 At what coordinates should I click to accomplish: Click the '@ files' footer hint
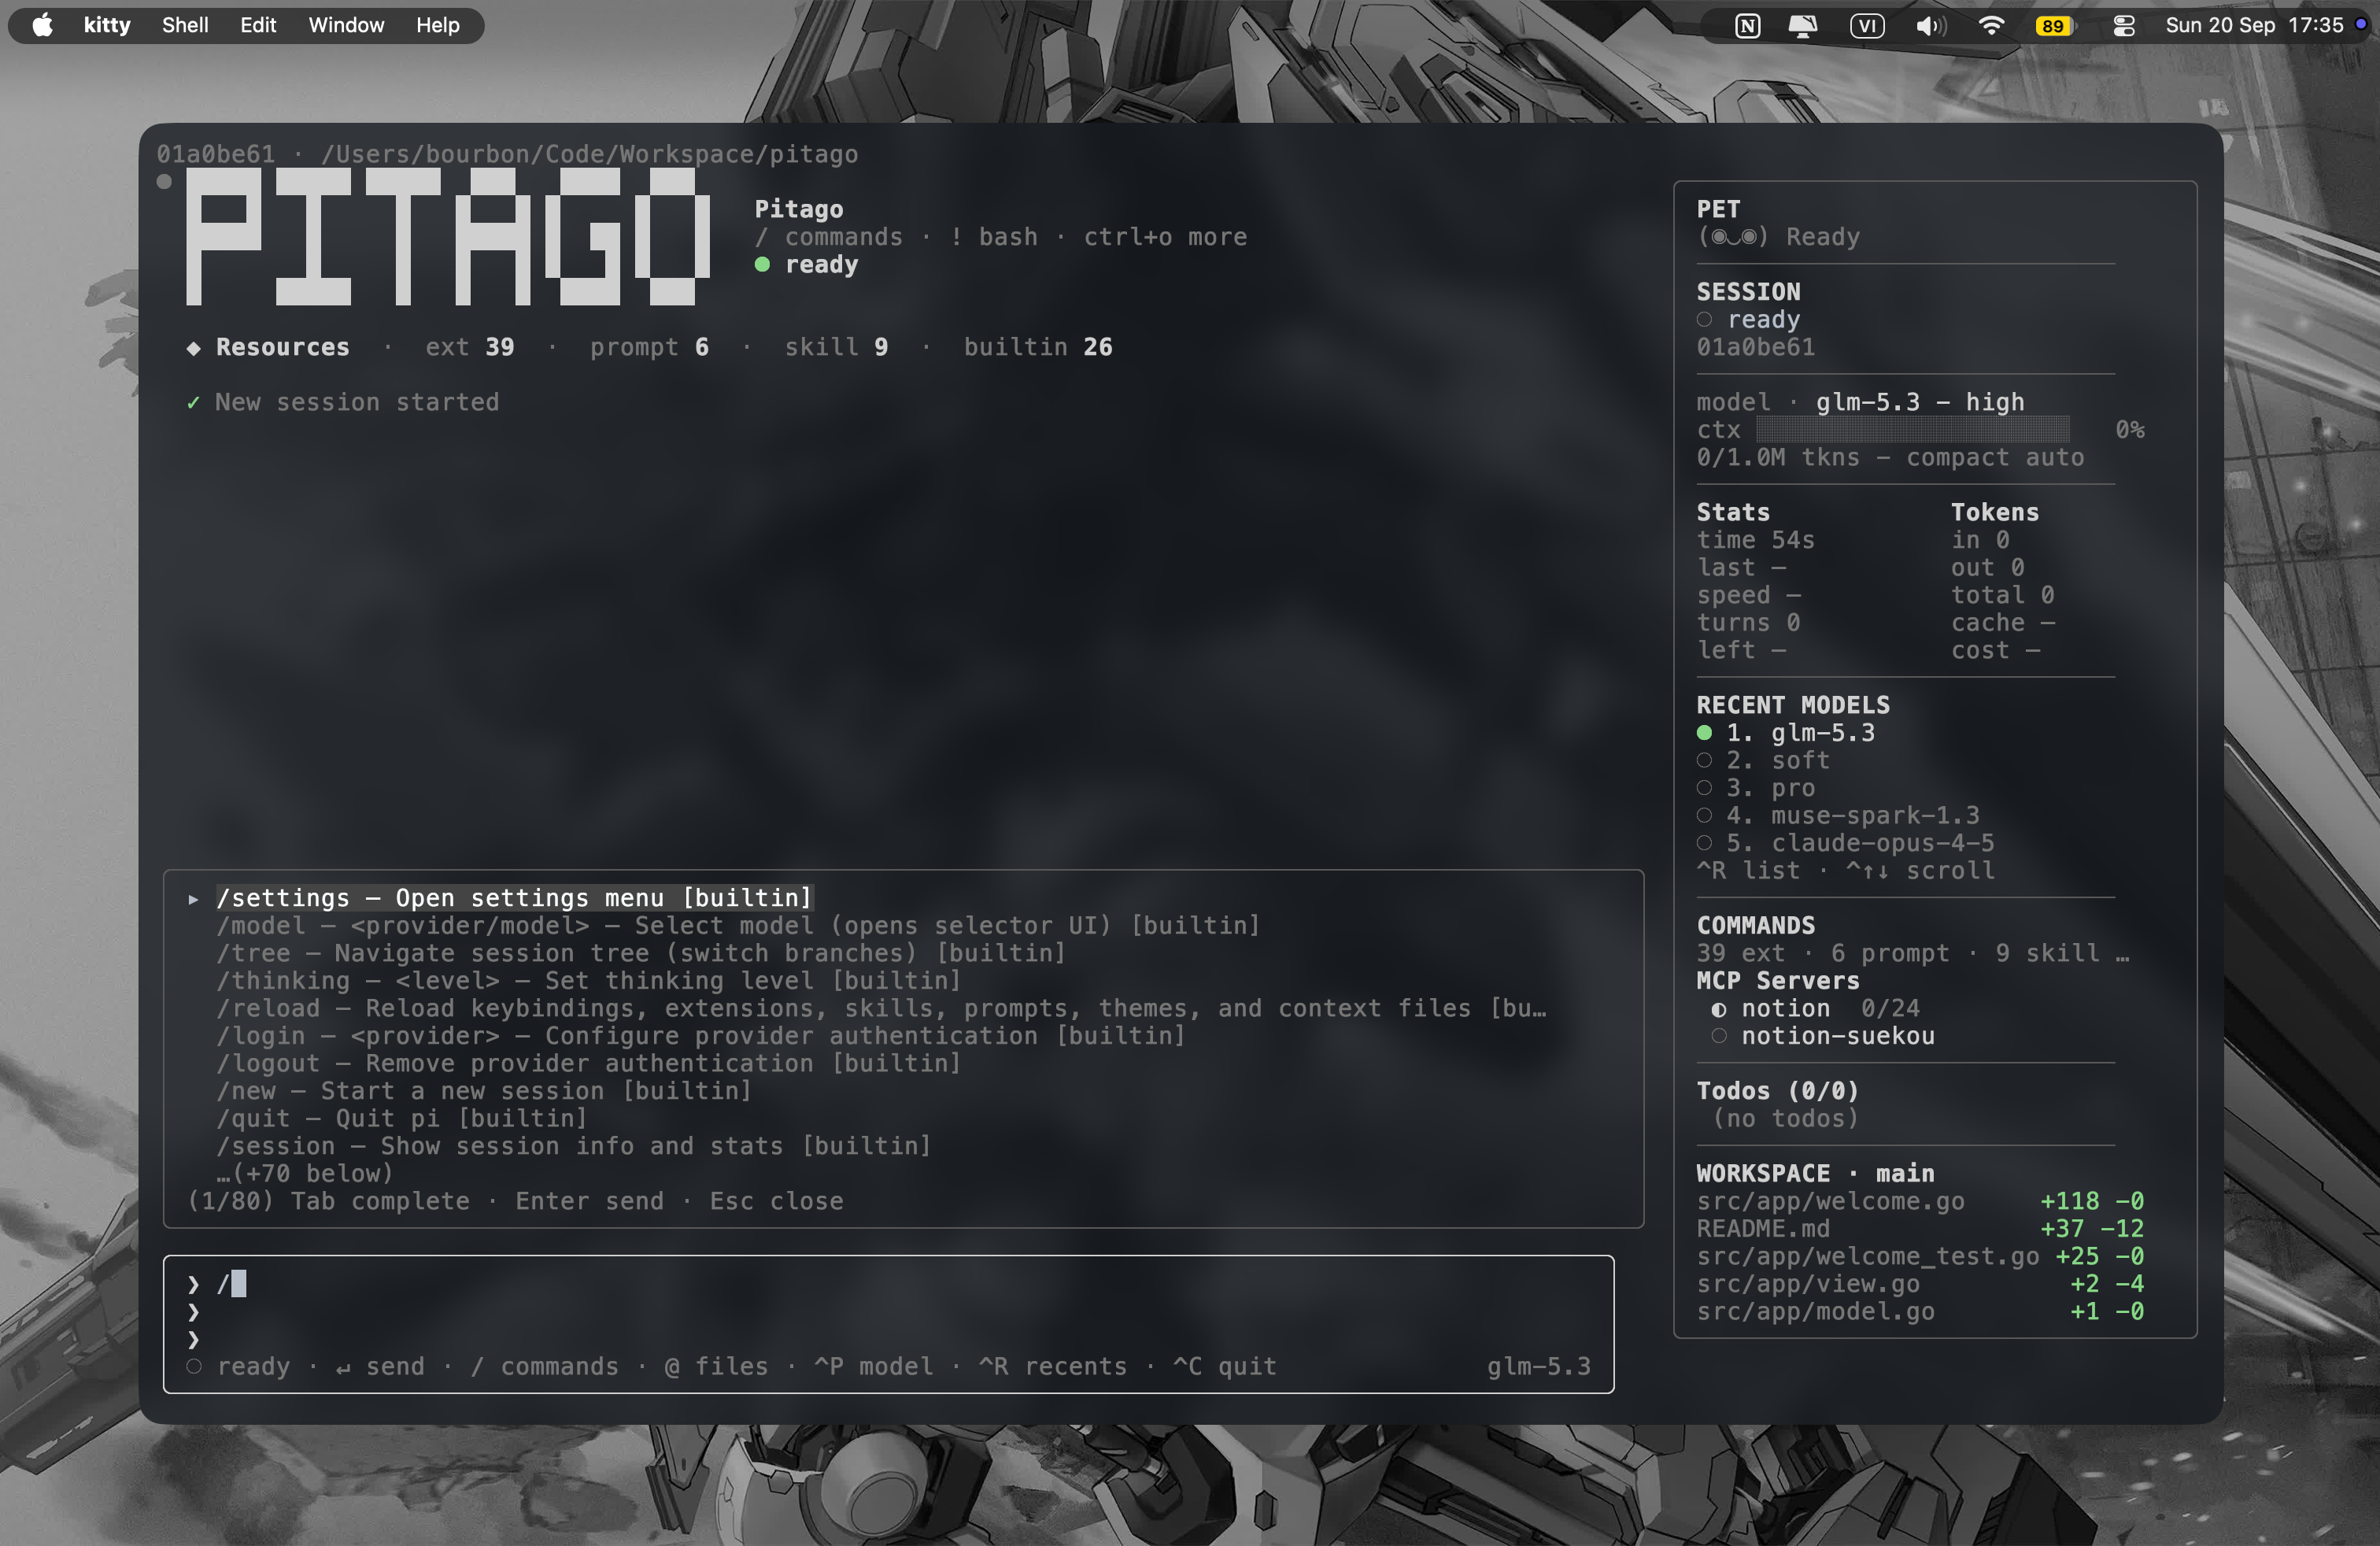coord(716,1366)
